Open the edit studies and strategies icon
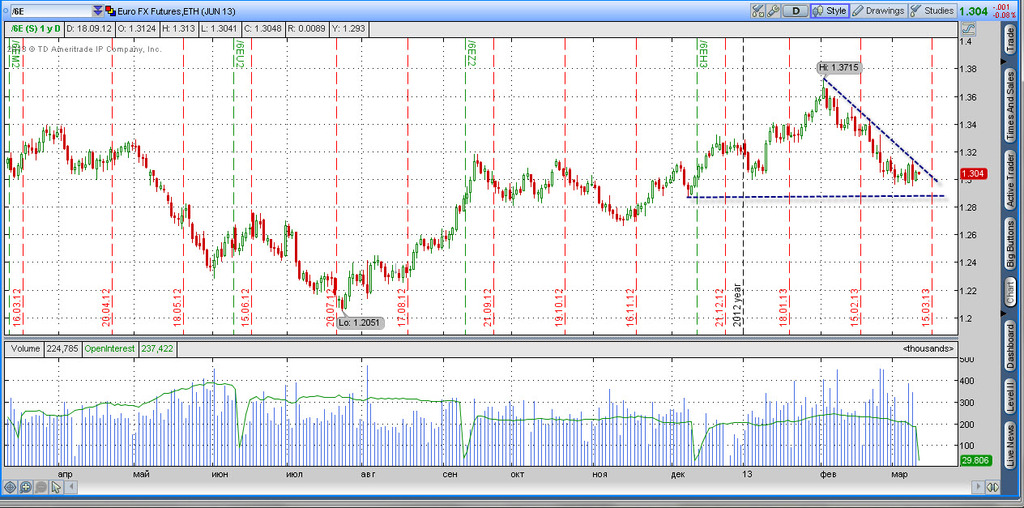This screenshot has height=508, width=1024. [758, 10]
